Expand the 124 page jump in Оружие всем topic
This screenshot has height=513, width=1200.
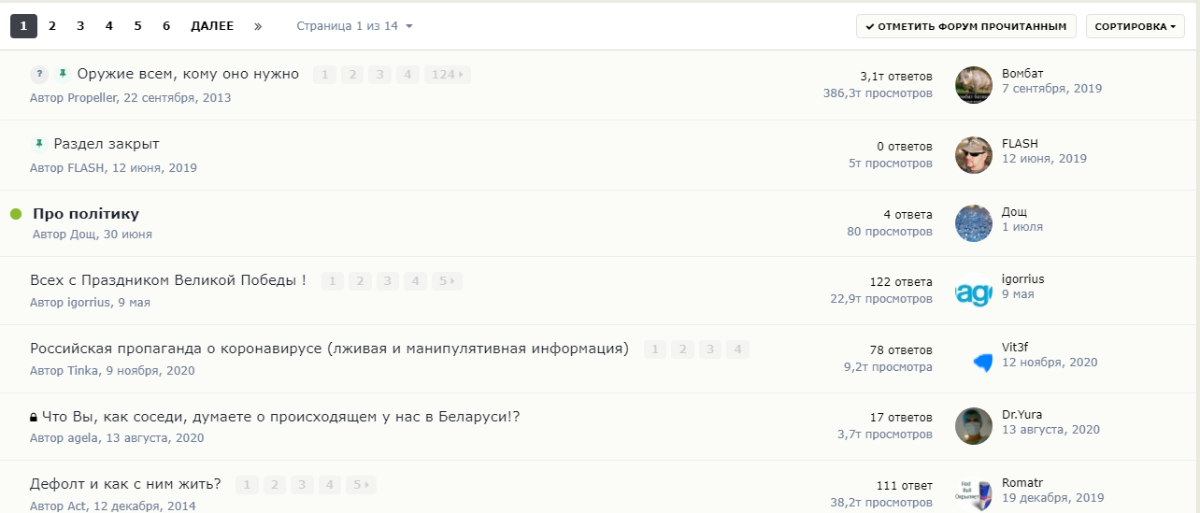447,74
